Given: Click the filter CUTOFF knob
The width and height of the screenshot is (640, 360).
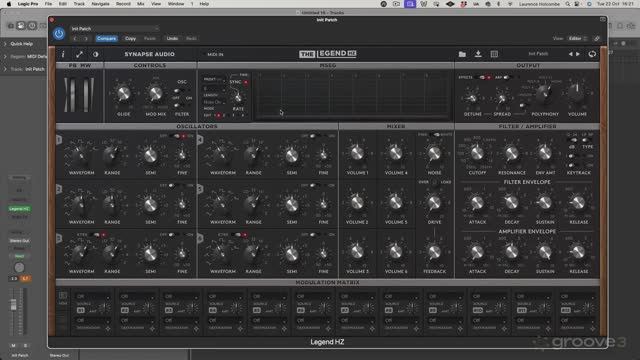Looking at the screenshot, I should pyautogui.click(x=477, y=153).
